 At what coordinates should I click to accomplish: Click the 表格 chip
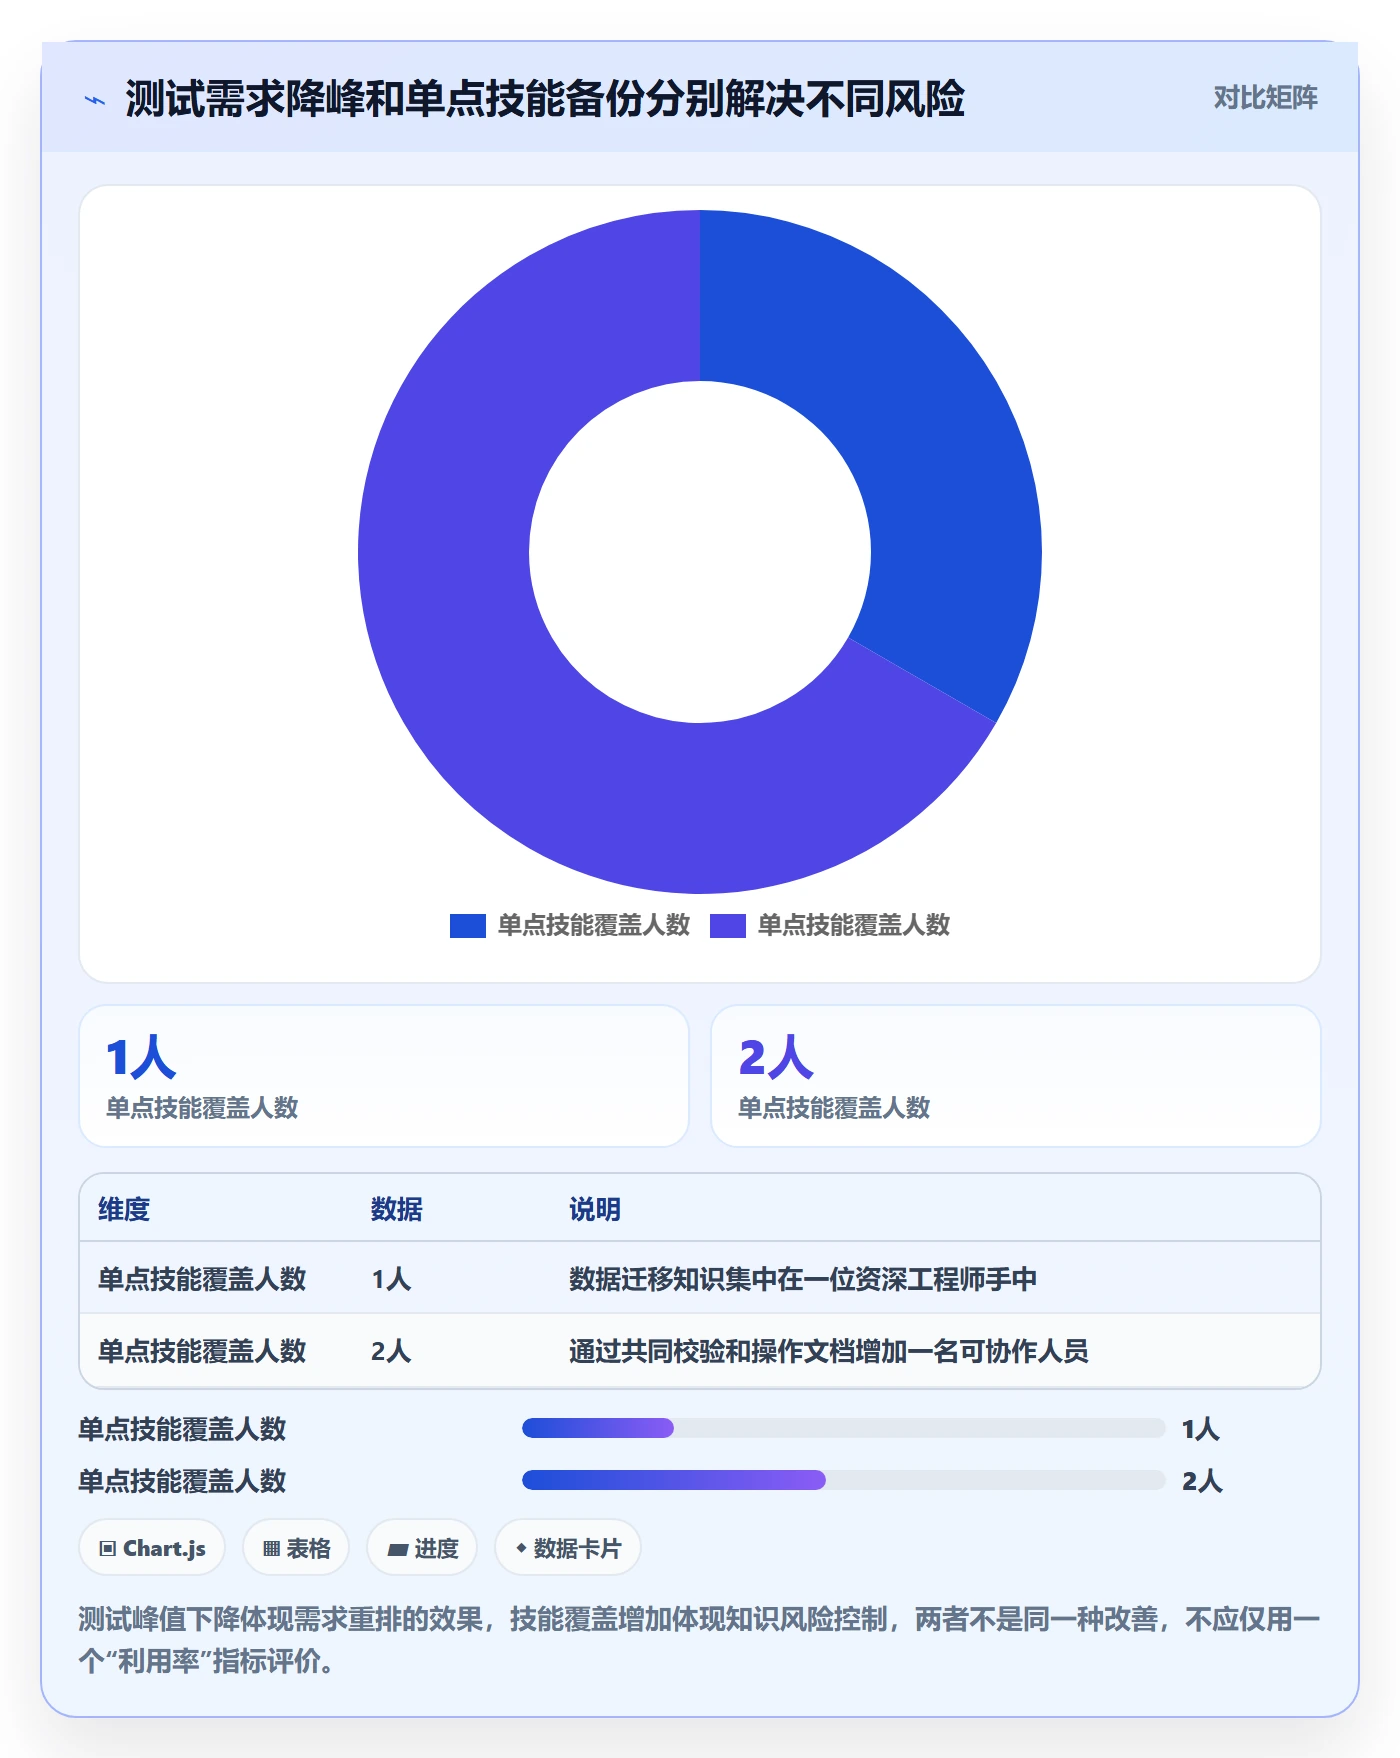296,1548
